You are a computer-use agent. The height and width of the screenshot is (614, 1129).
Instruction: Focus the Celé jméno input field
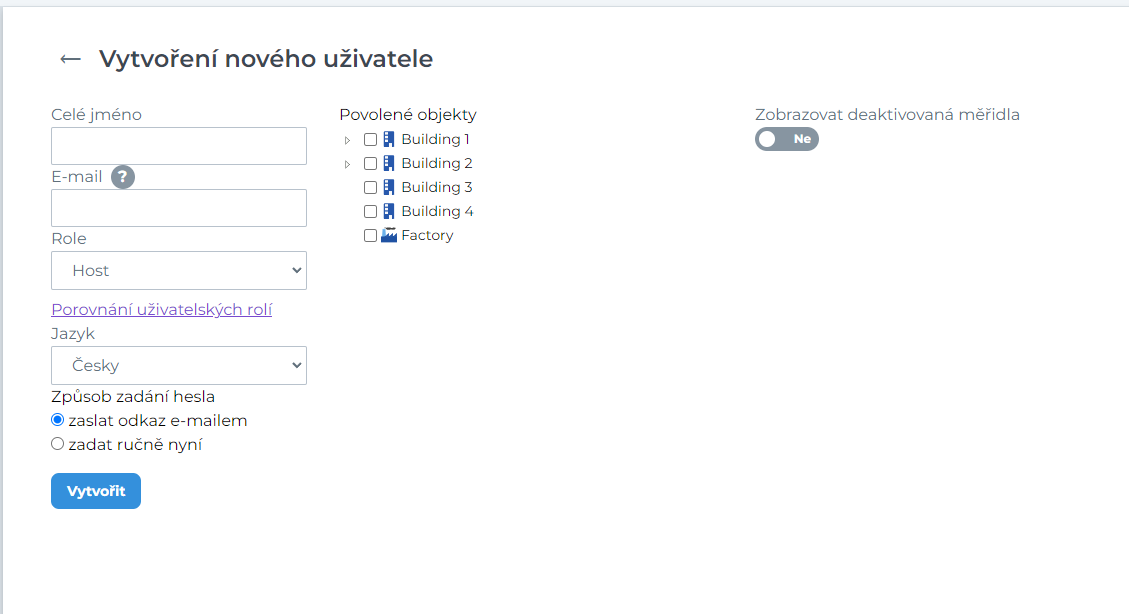tap(179, 146)
